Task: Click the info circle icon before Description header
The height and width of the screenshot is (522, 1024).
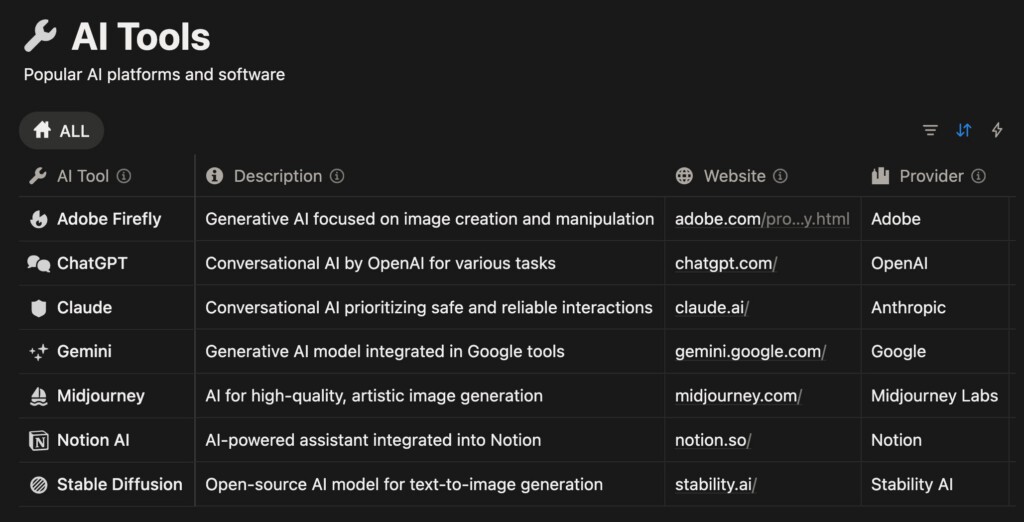Action: [x=214, y=176]
